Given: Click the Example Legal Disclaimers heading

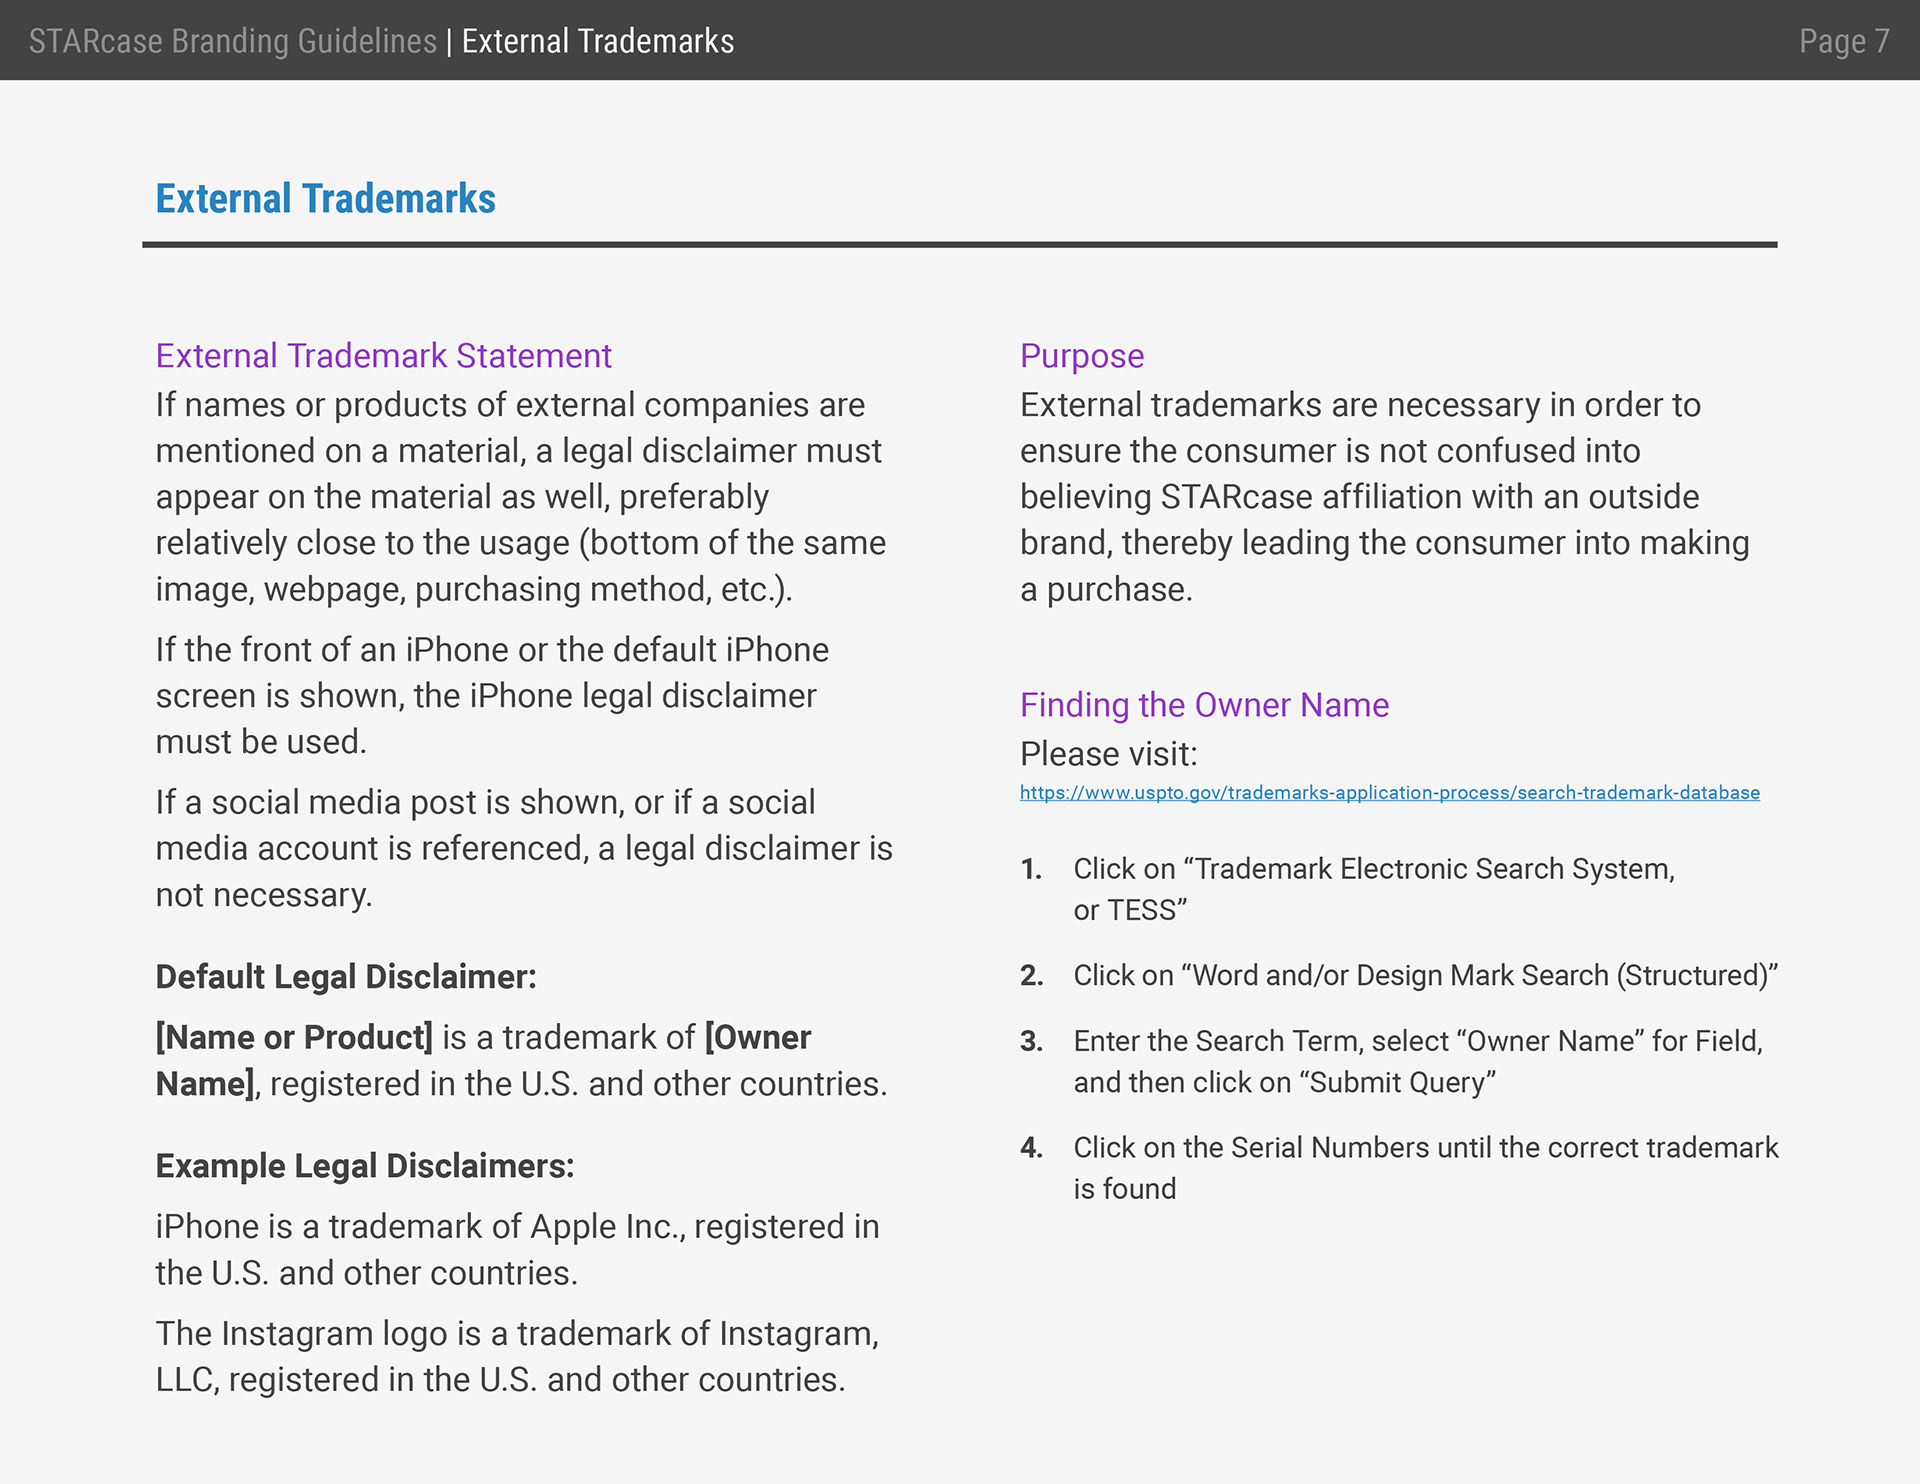Looking at the screenshot, I should tap(365, 1166).
